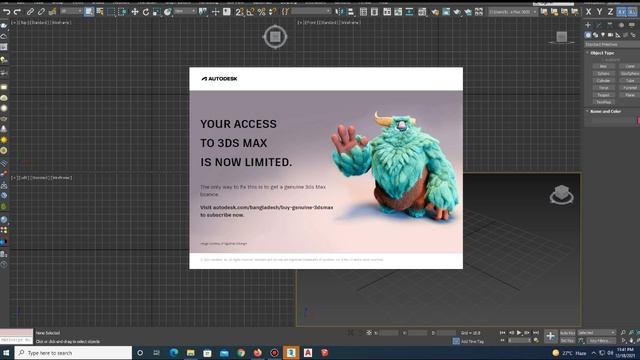Viewport: 640px width, 360px height.
Task: Switch to the Display panel tab
Action: [631, 25]
